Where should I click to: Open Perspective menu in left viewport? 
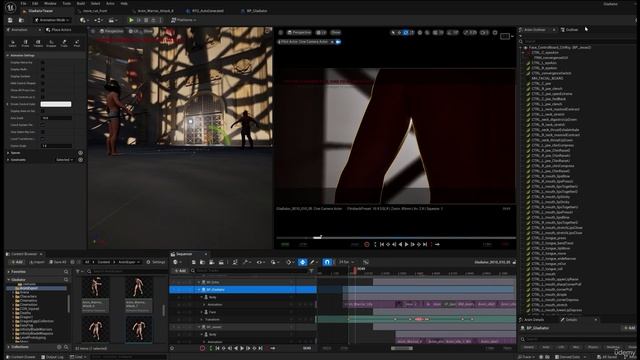[111, 31]
